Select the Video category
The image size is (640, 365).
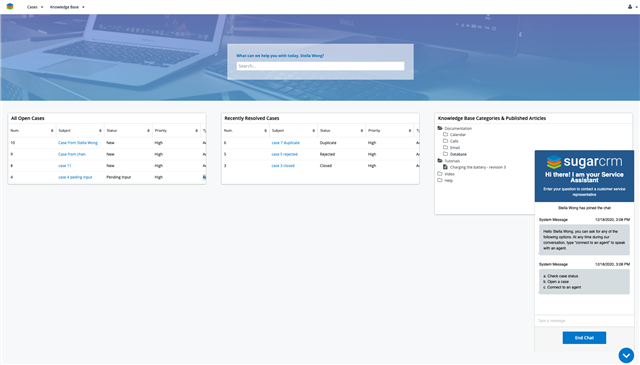(449, 174)
